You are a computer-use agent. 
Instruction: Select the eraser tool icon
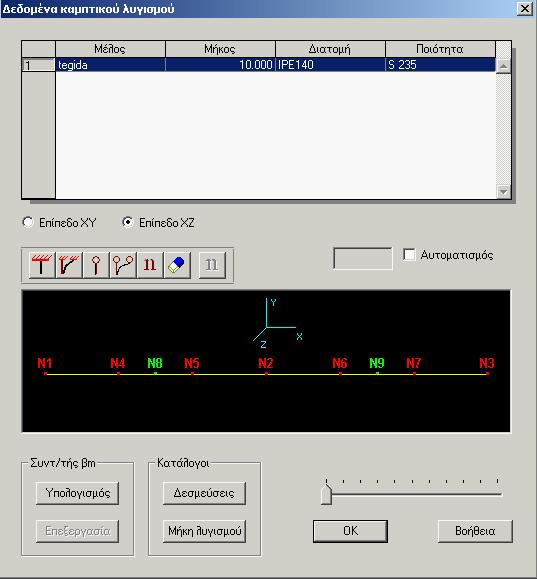(x=177, y=265)
